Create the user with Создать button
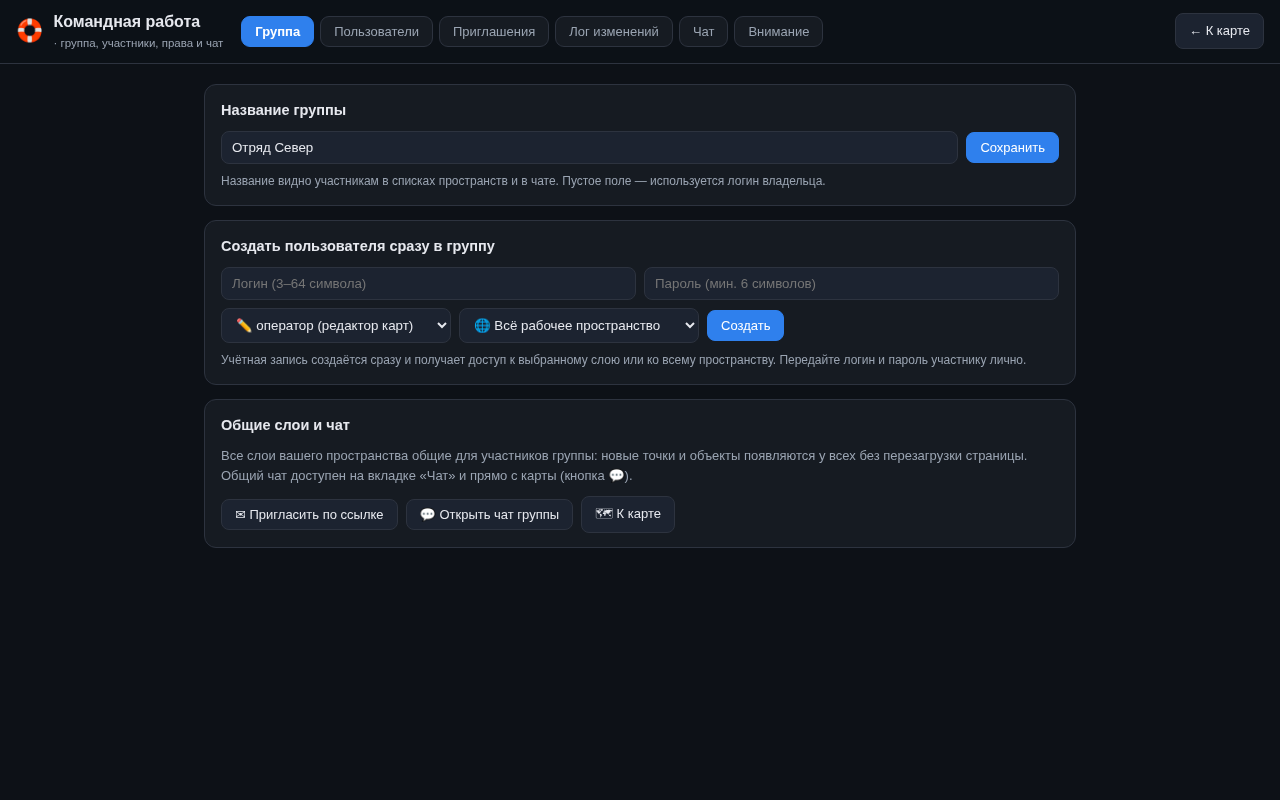 coord(745,325)
